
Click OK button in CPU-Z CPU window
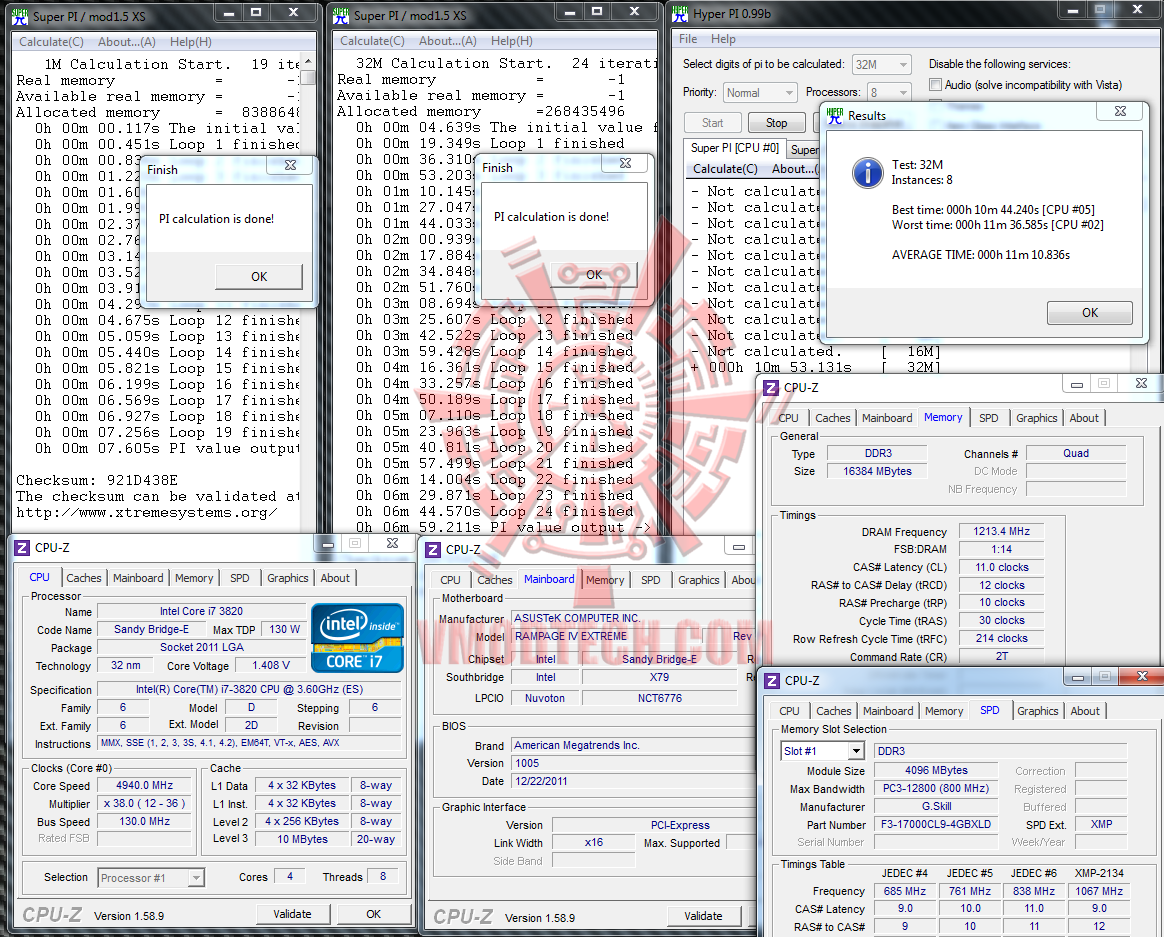click(373, 914)
